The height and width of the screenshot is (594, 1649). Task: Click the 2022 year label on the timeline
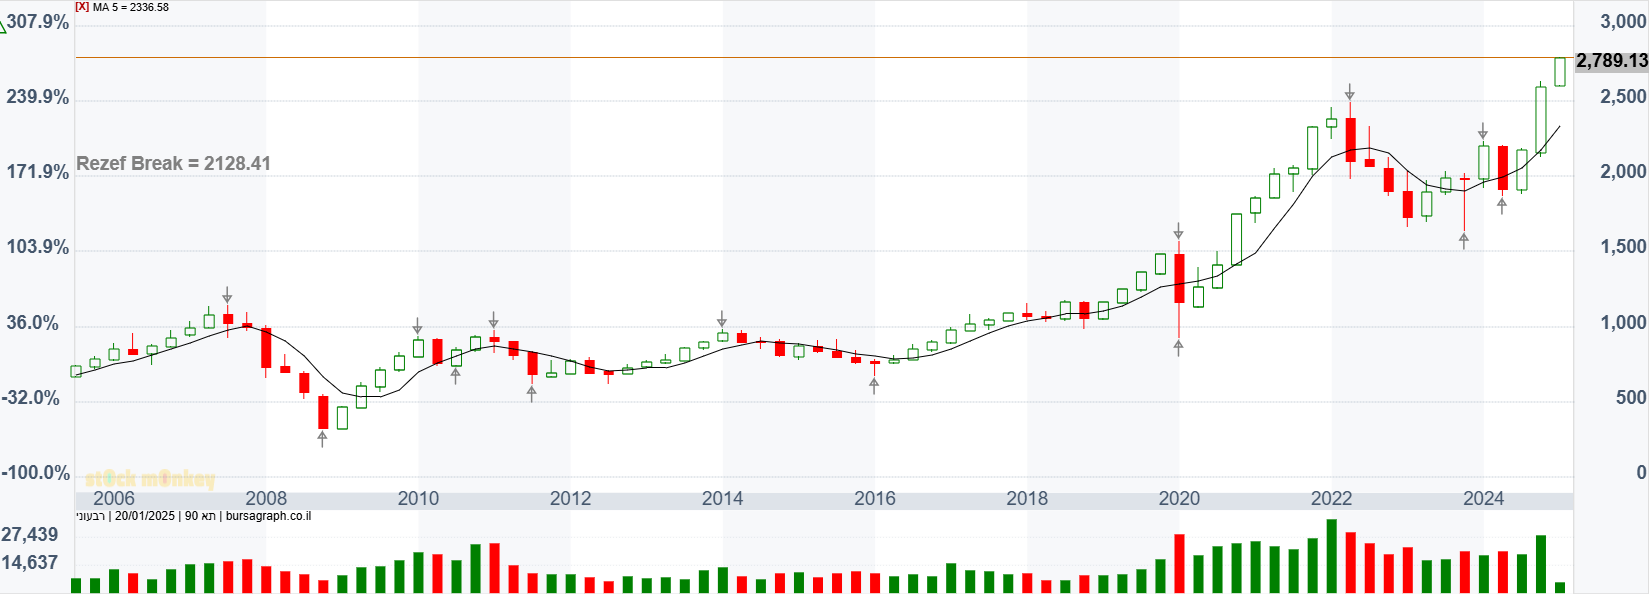click(1331, 498)
